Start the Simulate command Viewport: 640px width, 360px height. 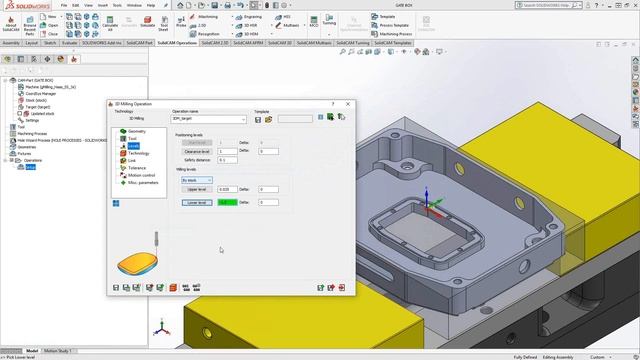coord(147,22)
